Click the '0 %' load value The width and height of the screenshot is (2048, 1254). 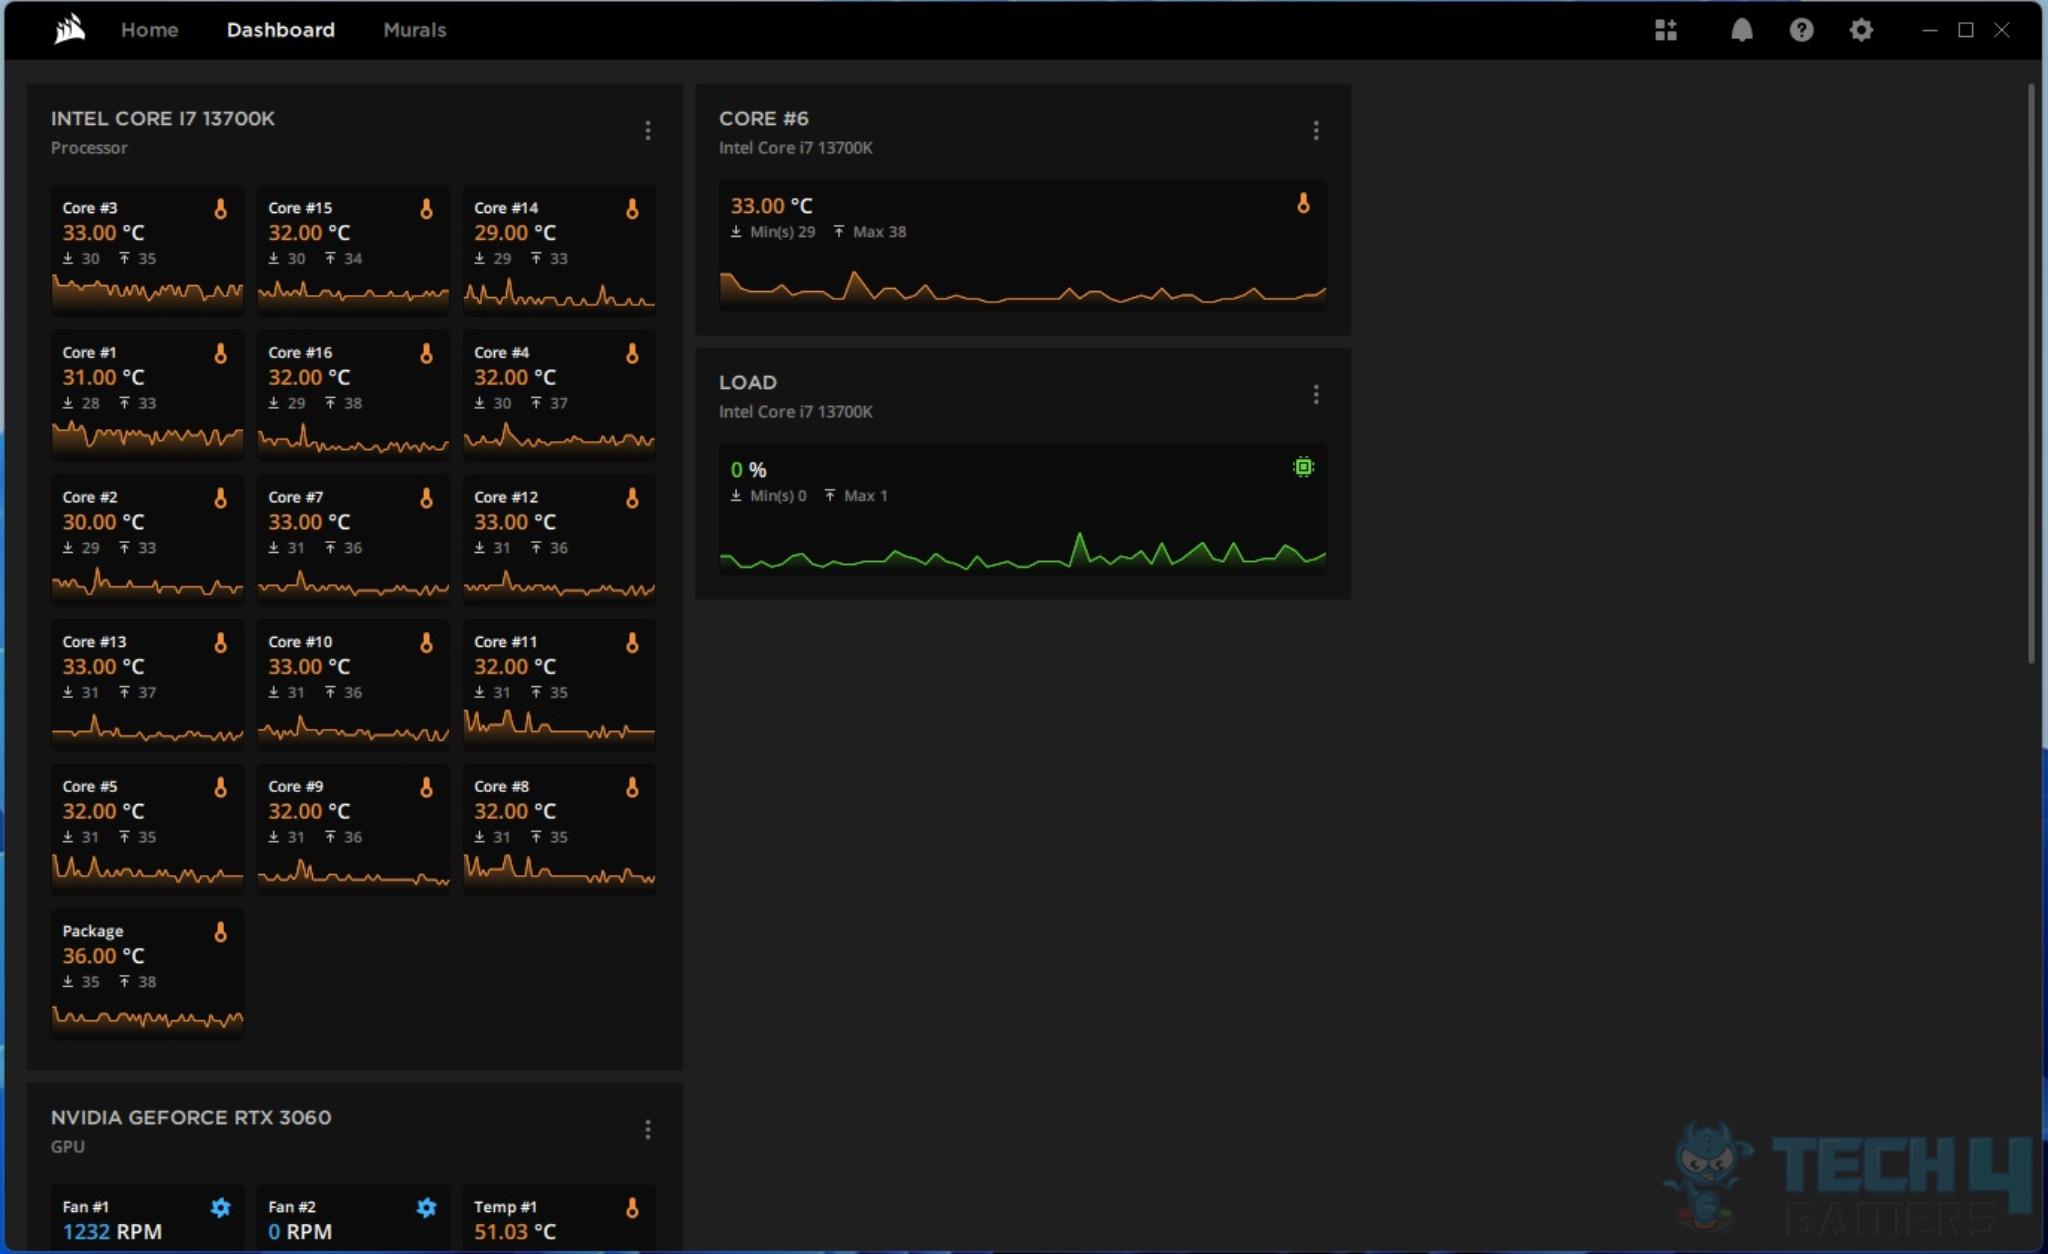pyautogui.click(x=749, y=470)
